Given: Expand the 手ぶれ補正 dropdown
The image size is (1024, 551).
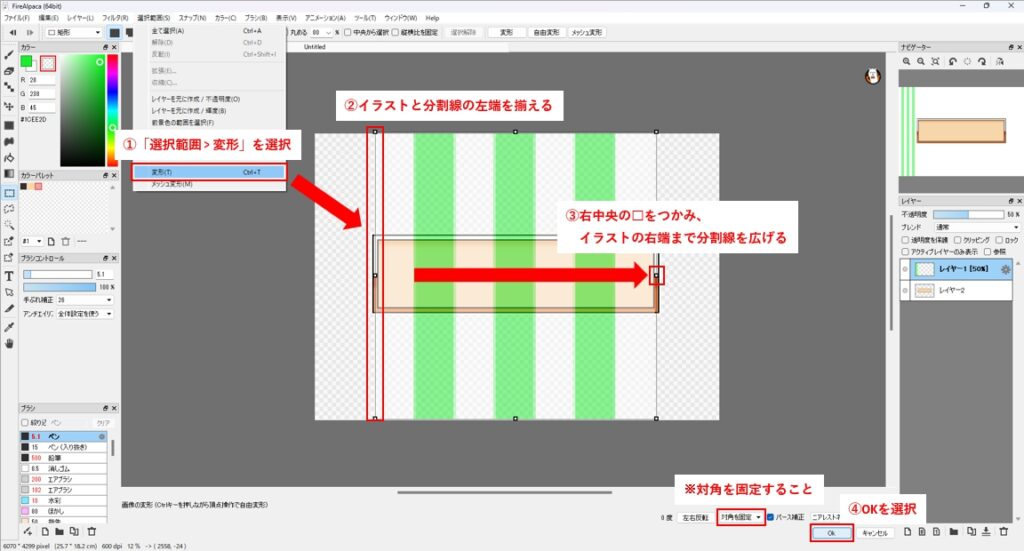Looking at the screenshot, I should (85, 299).
